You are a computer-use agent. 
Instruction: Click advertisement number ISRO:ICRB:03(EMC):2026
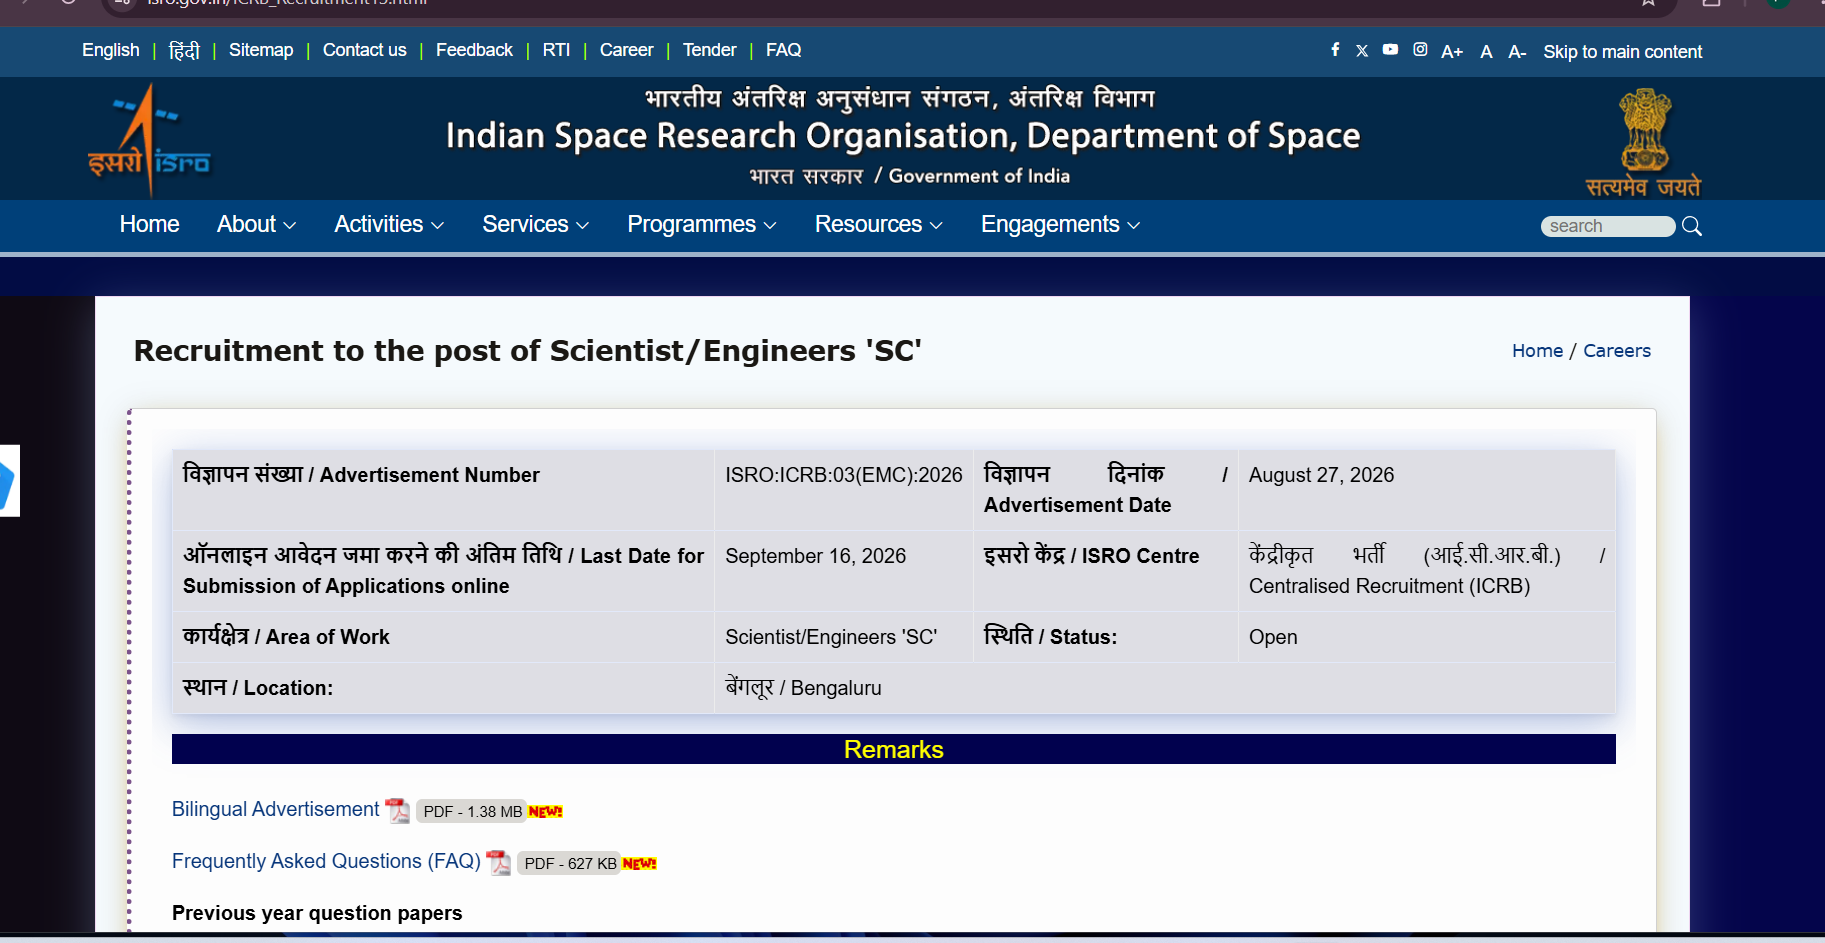pyautogui.click(x=844, y=475)
